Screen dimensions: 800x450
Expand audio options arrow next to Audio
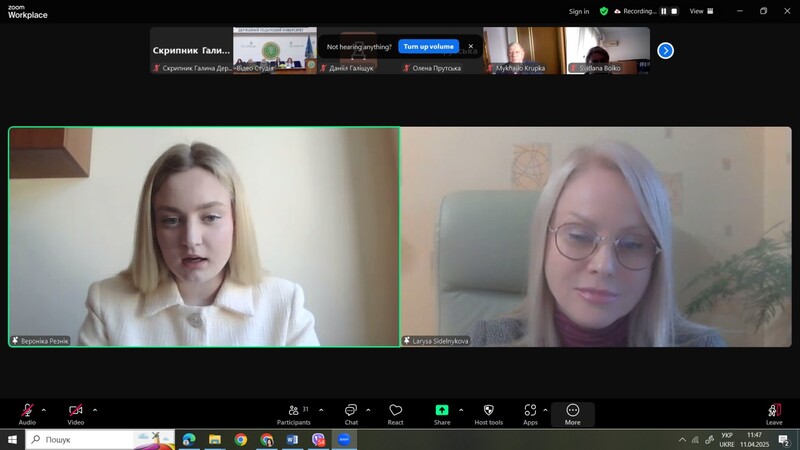coord(43,410)
